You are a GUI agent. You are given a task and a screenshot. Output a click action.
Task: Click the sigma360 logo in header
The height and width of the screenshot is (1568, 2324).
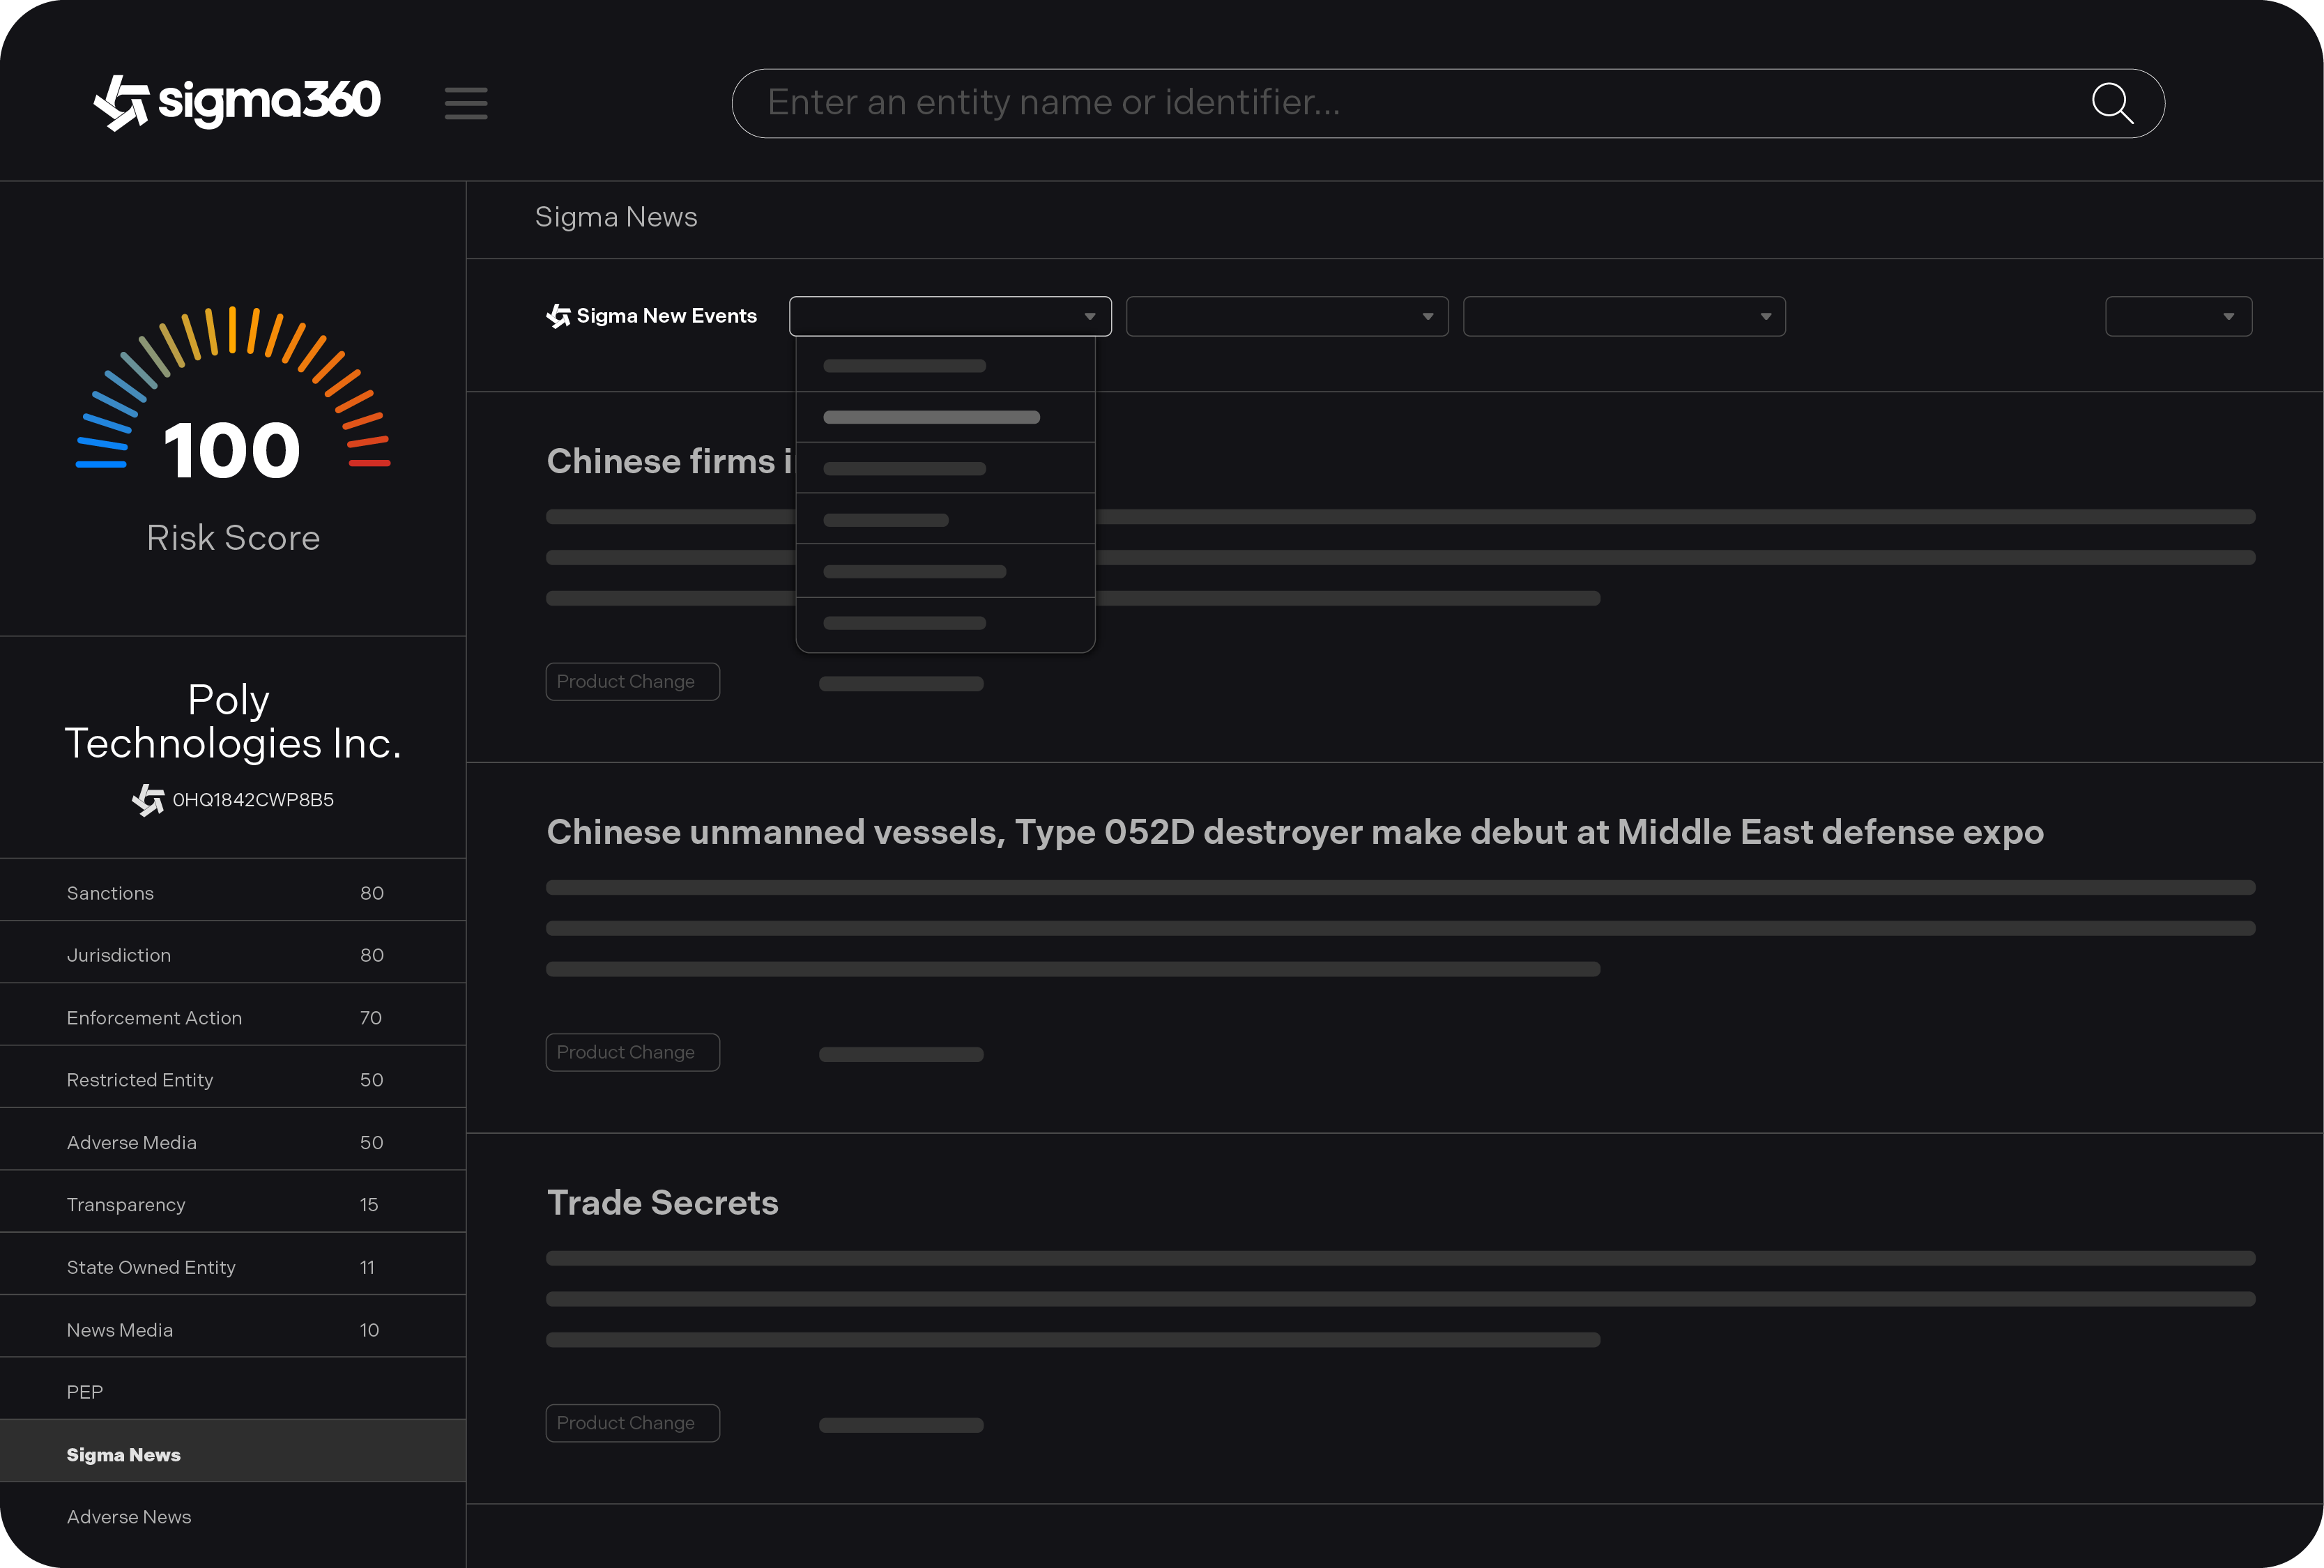coord(237,102)
